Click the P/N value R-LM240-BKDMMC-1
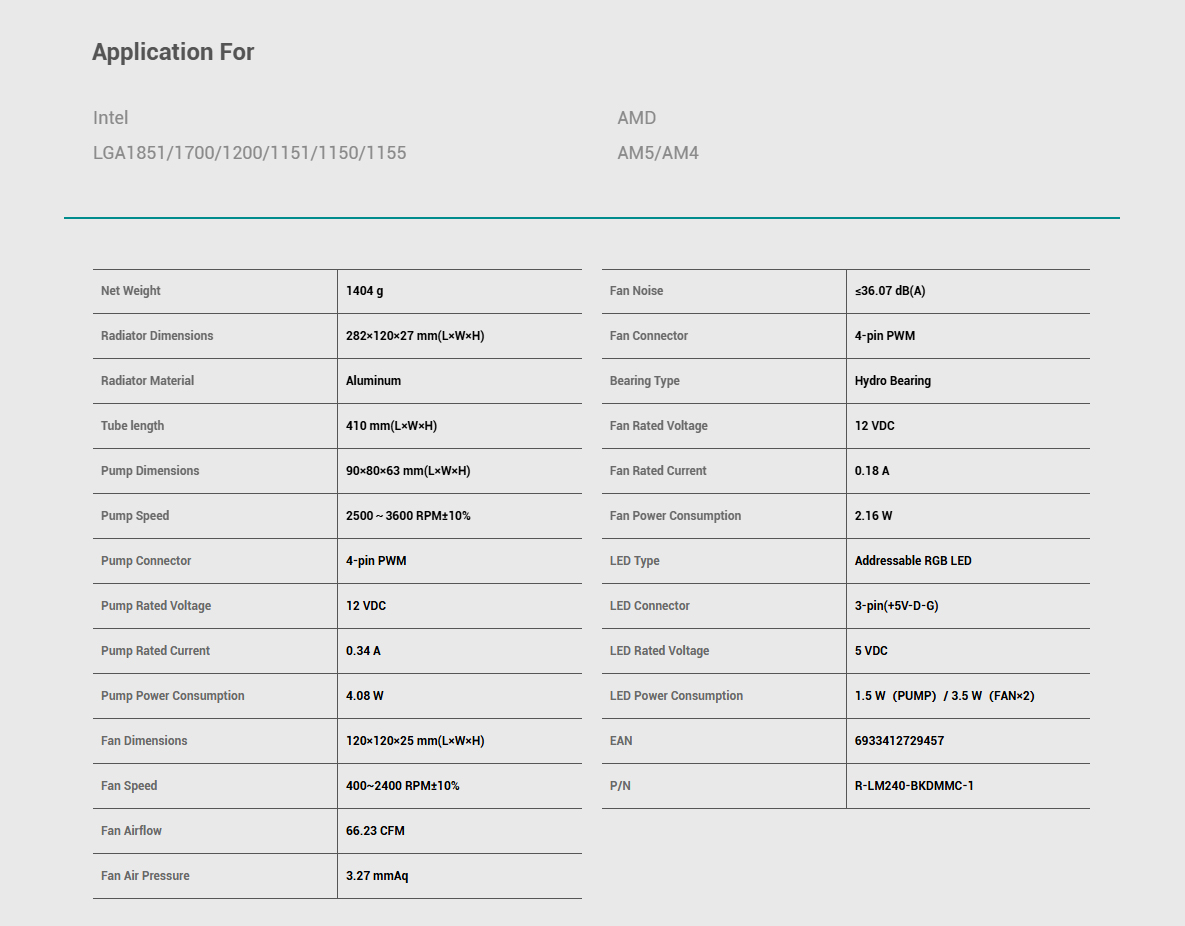1185x926 pixels. tap(914, 785)
